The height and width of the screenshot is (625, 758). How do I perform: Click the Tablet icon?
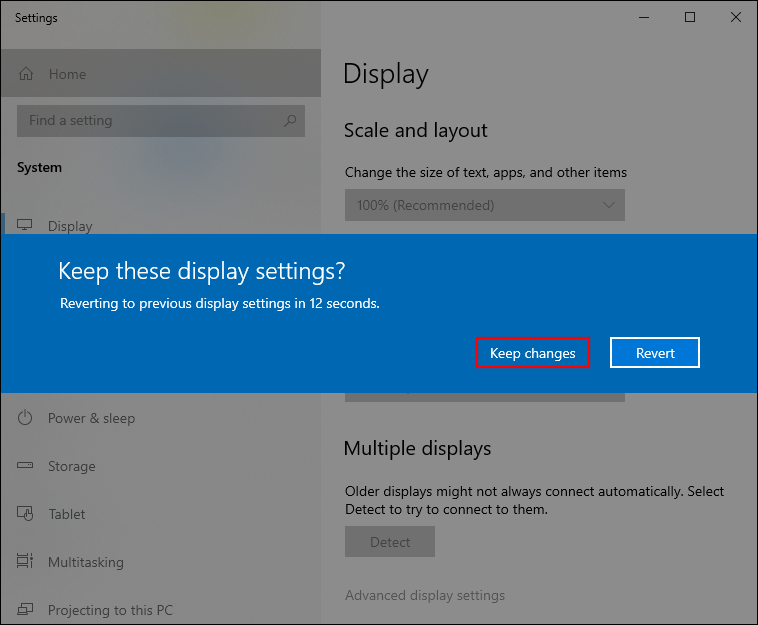click(x=26, y=514)
